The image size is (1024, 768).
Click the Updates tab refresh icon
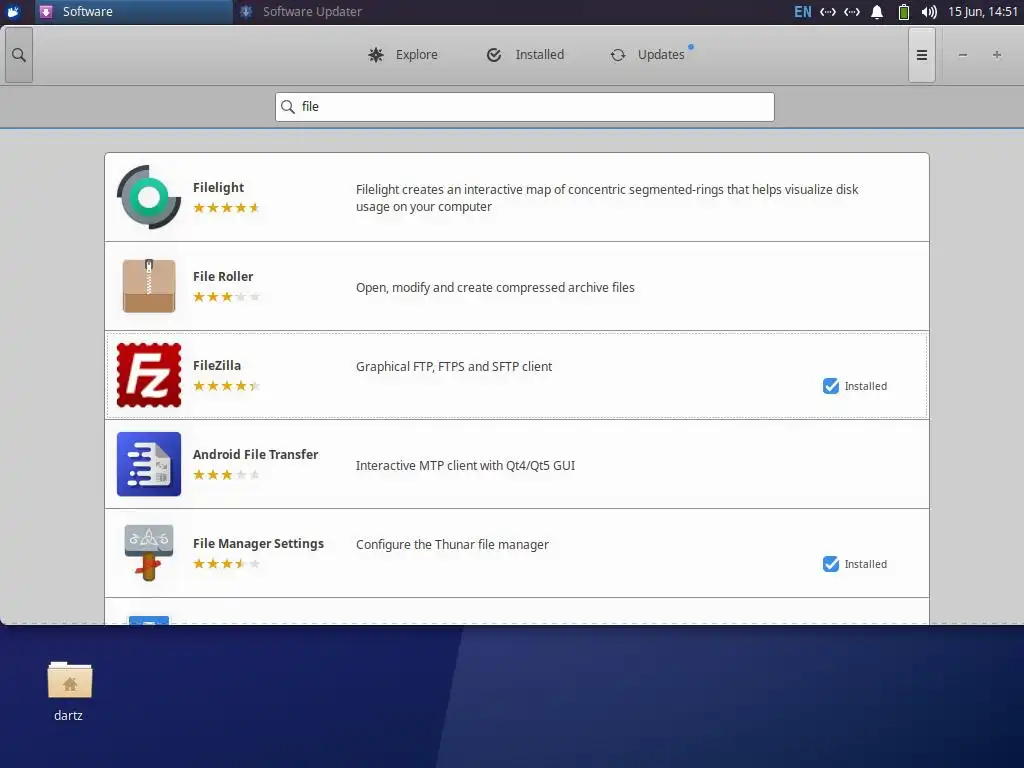click(x=618, y=56)
